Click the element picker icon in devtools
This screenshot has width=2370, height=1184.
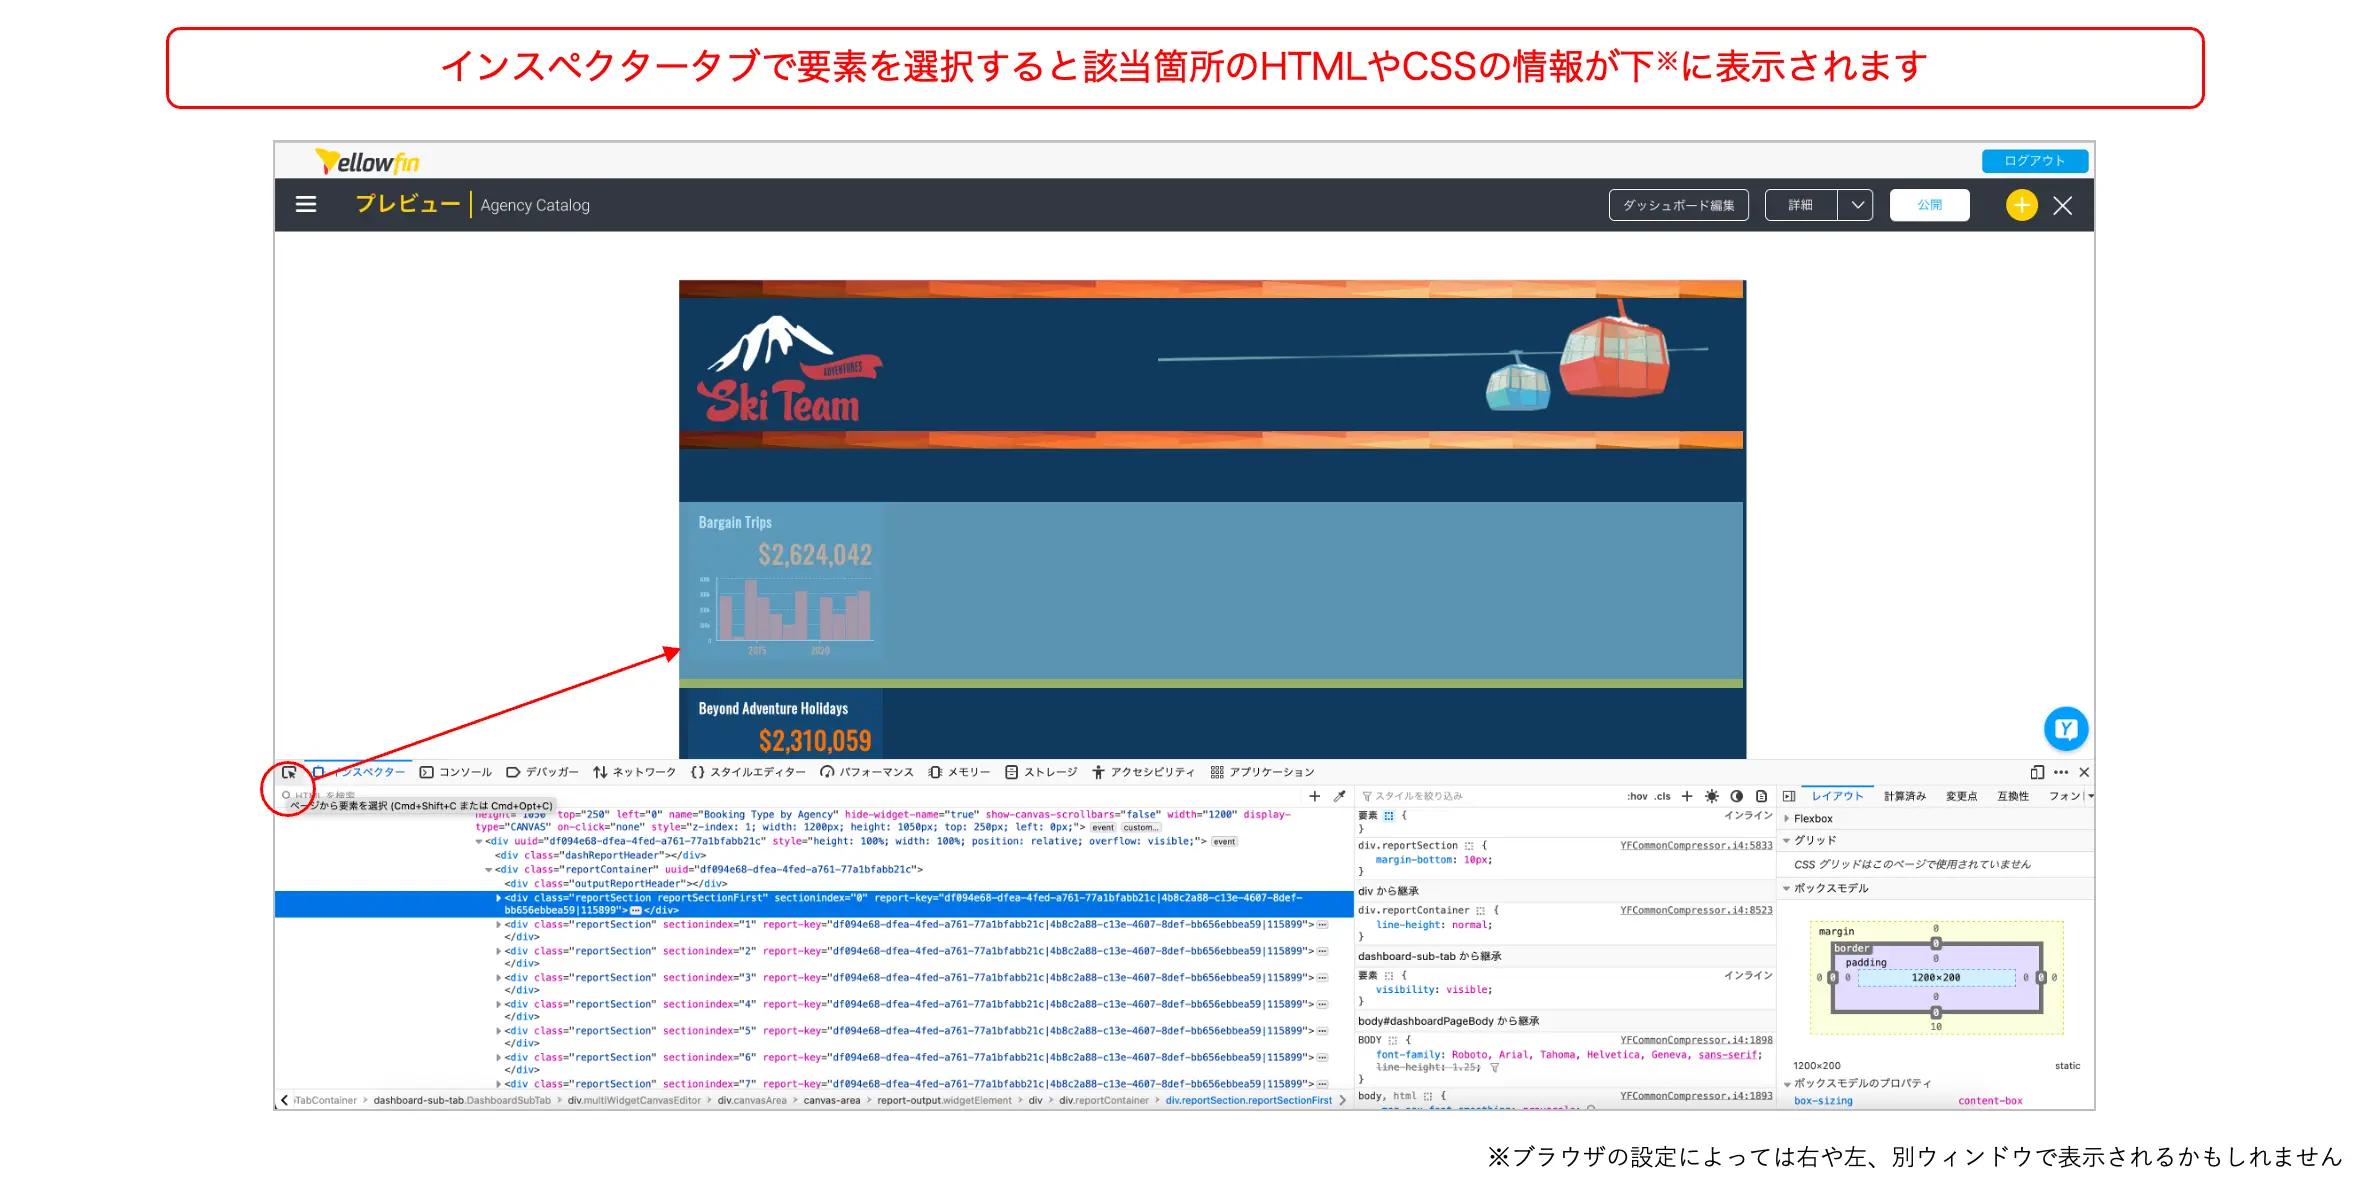(289, 772)
